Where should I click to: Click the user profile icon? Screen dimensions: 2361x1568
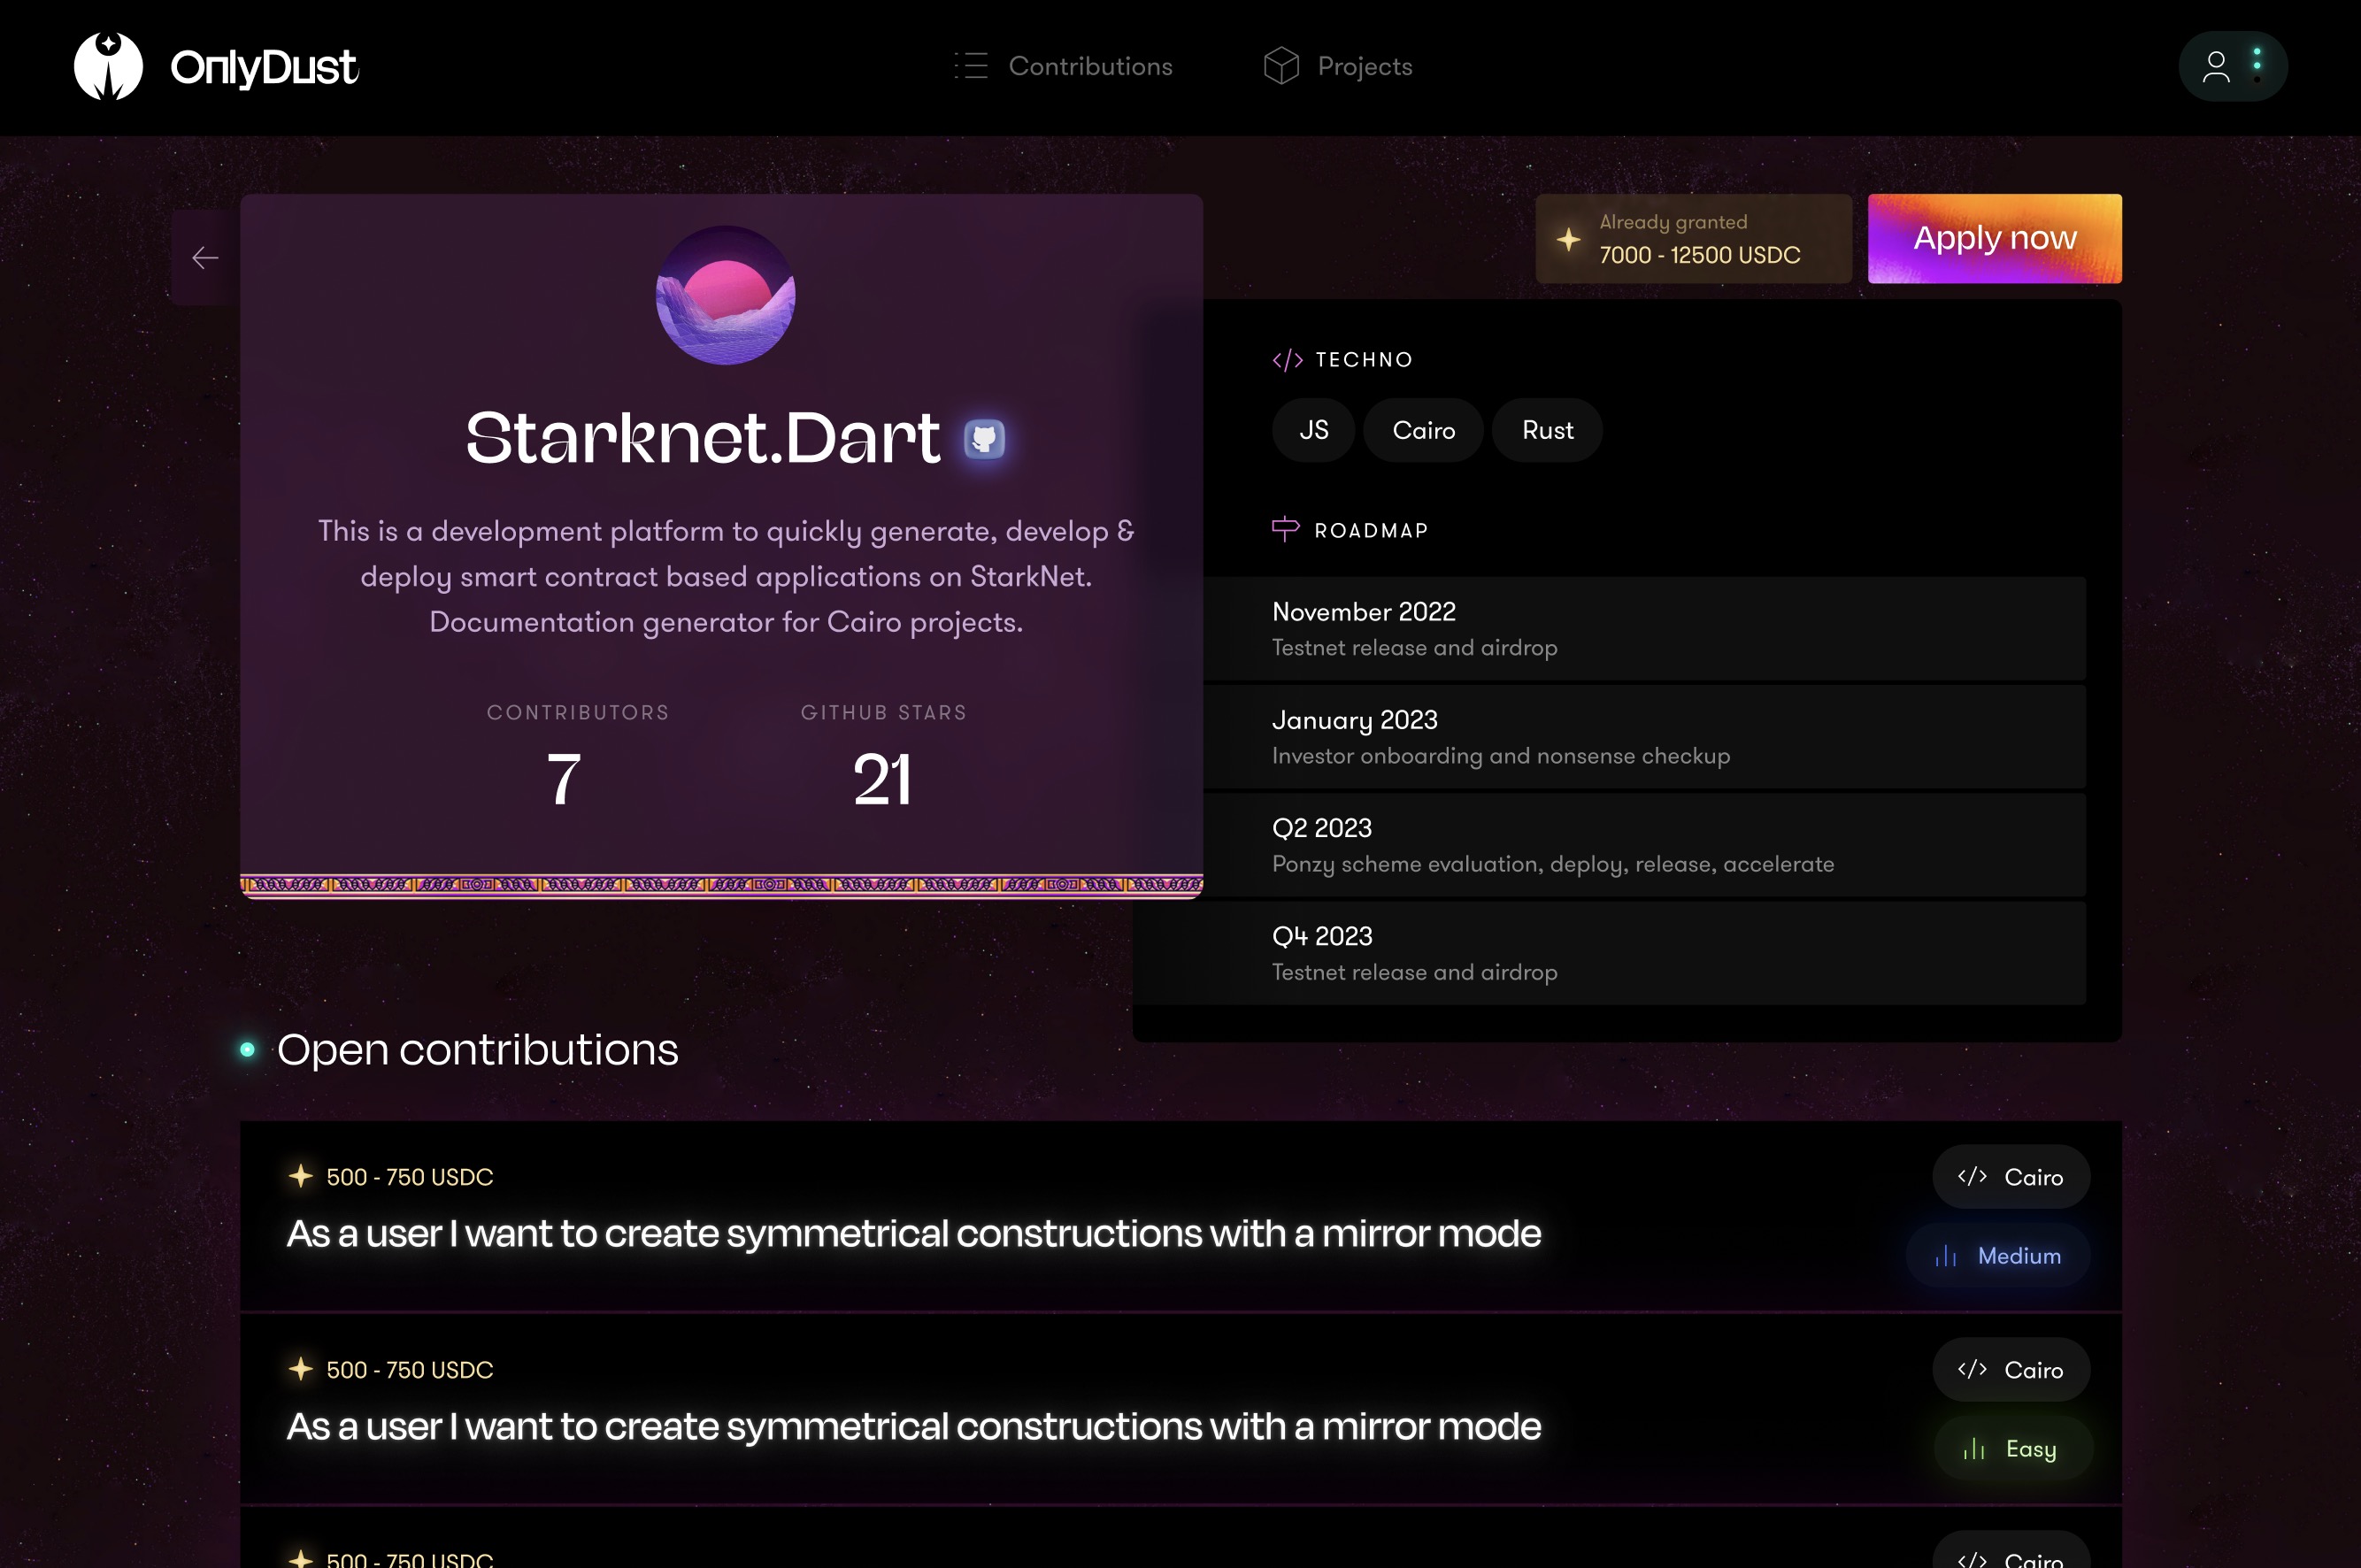tap(2216, 66)
